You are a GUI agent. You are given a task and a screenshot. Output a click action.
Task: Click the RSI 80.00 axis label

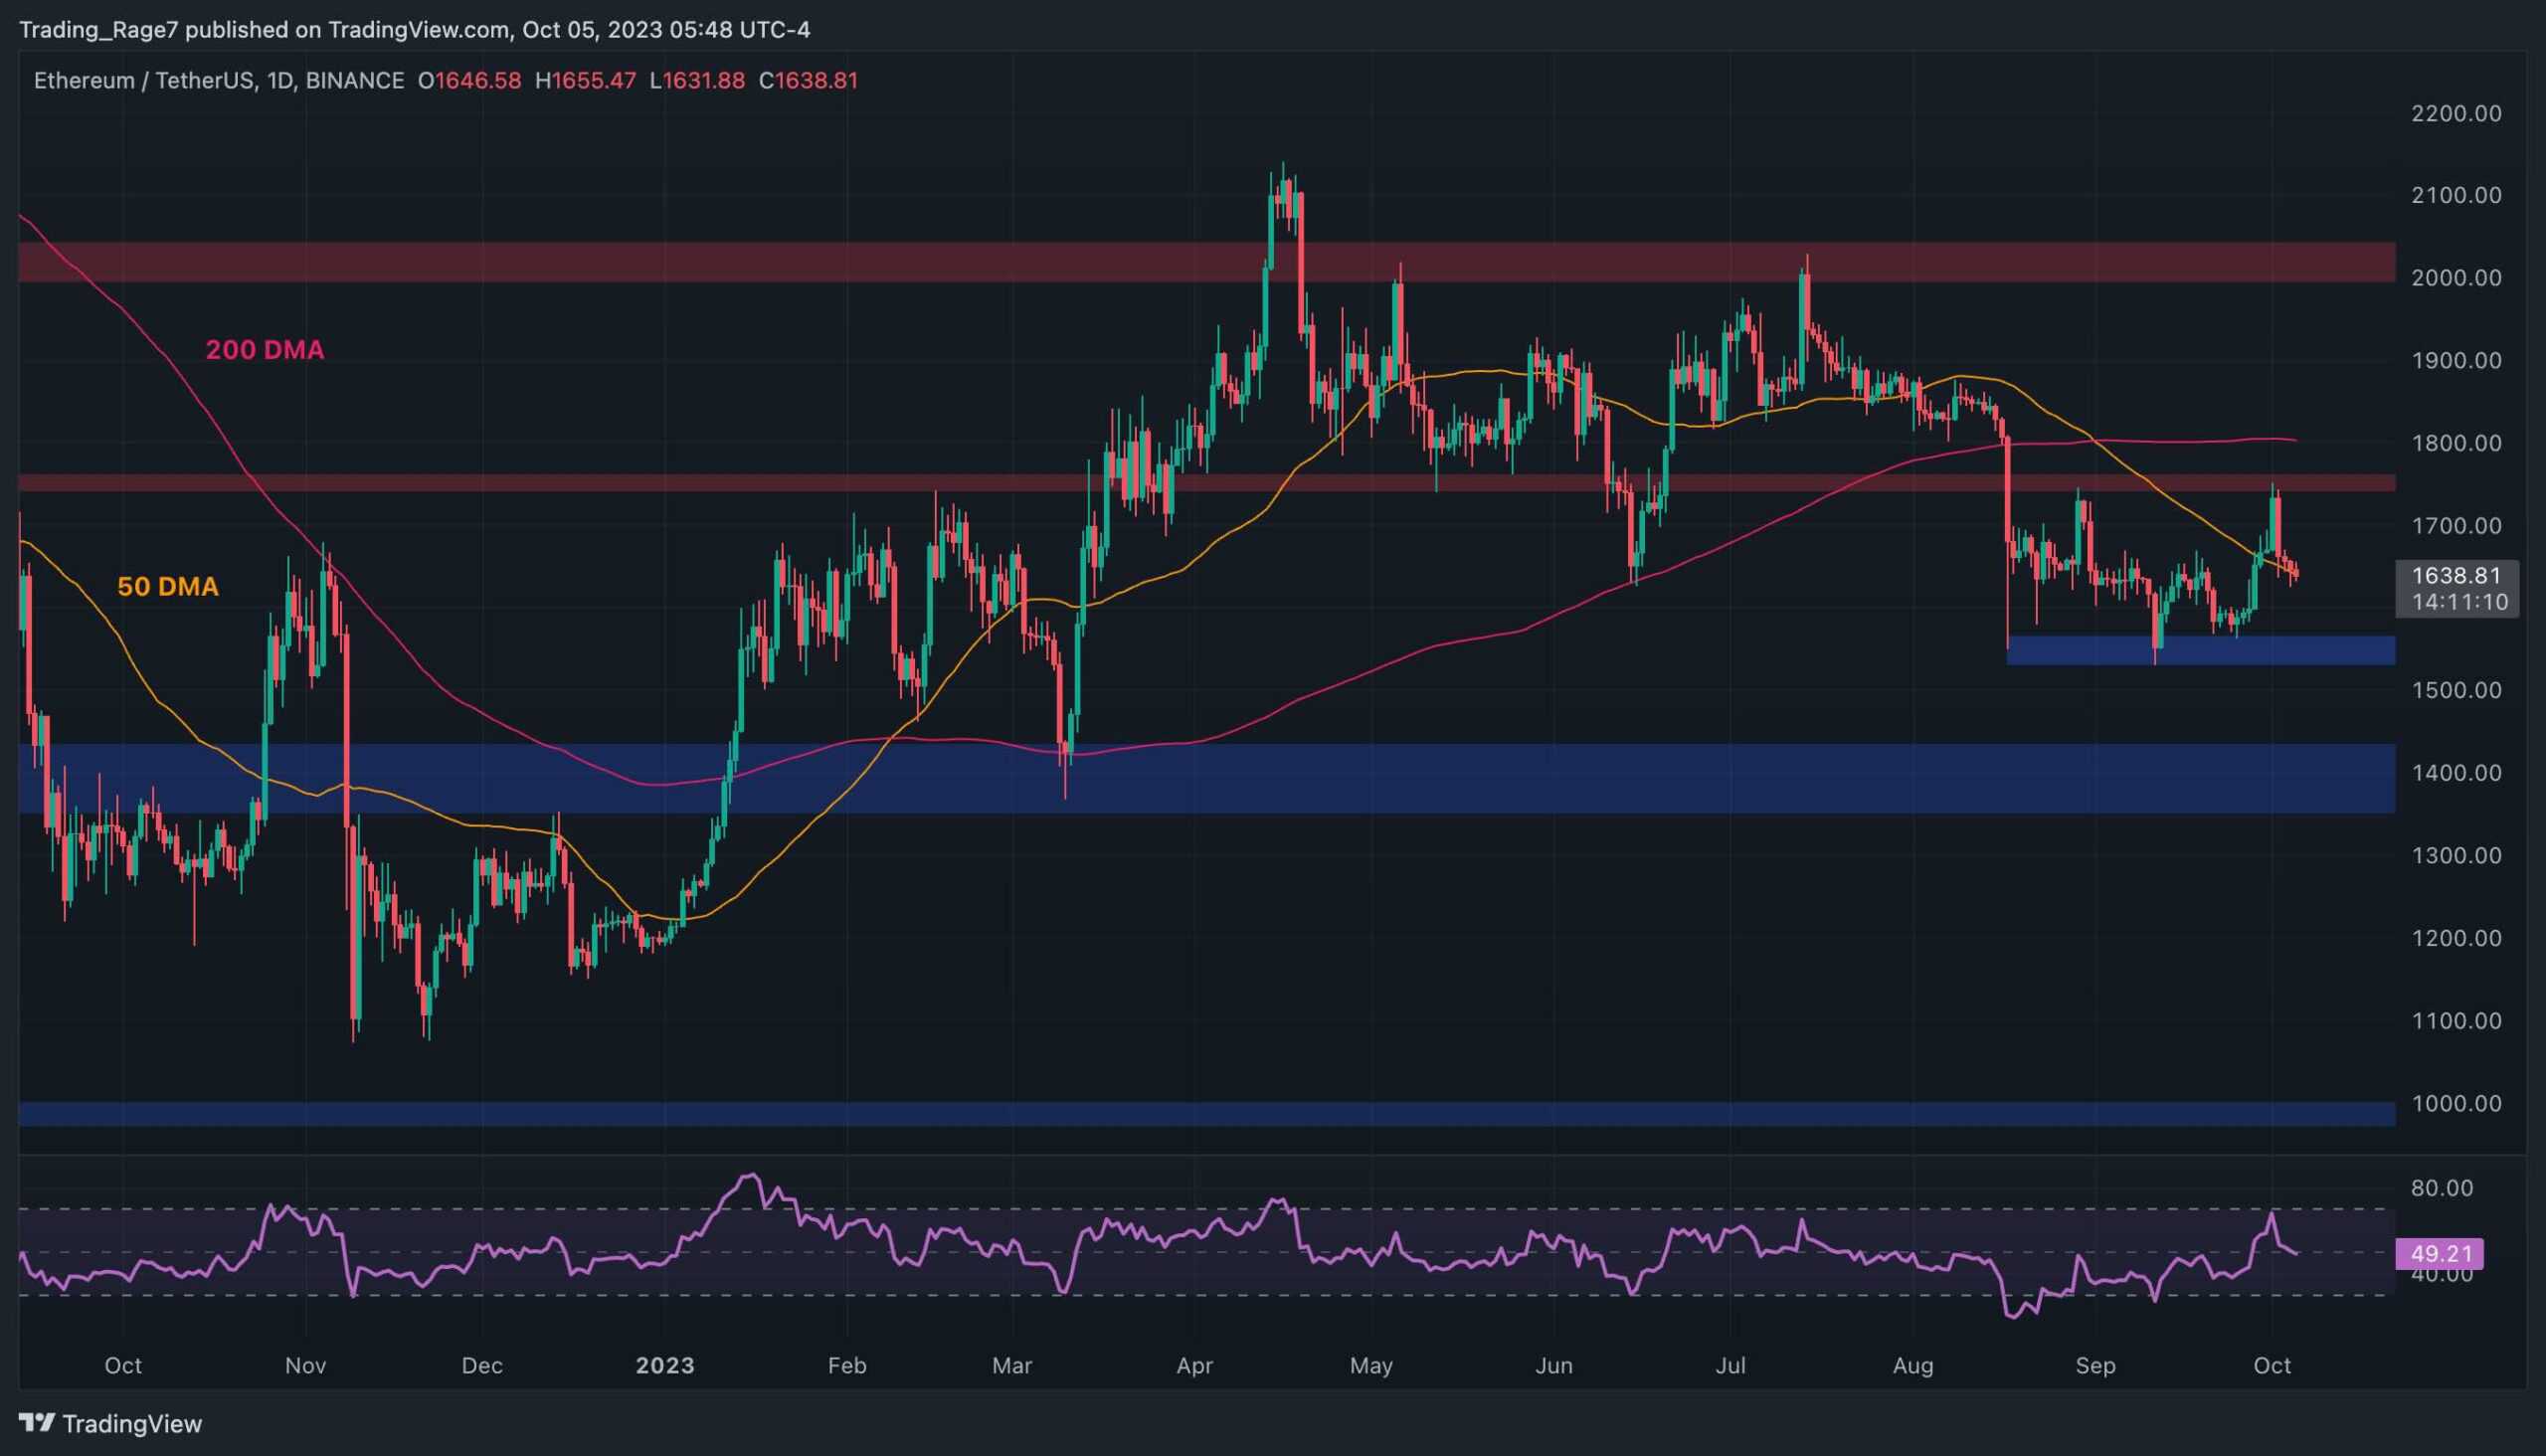click(2441, 1188)
